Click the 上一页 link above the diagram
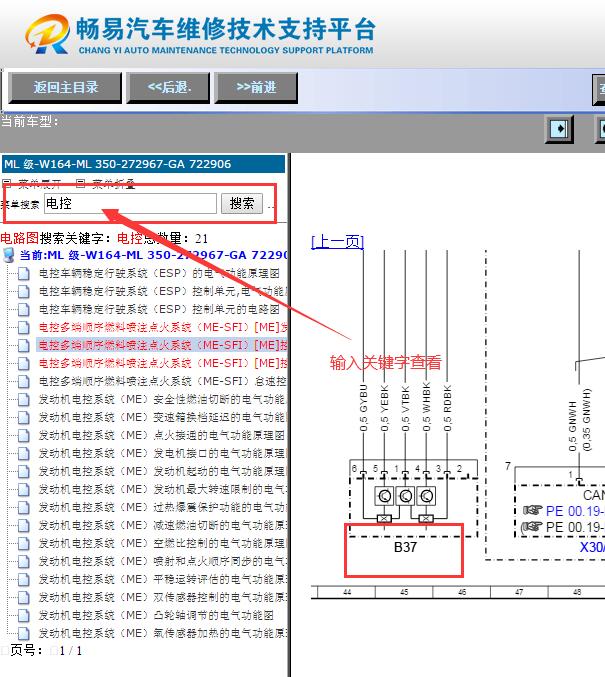Image resolution: width=605 pixels, height=677 pixels. [x=337, y=241]
